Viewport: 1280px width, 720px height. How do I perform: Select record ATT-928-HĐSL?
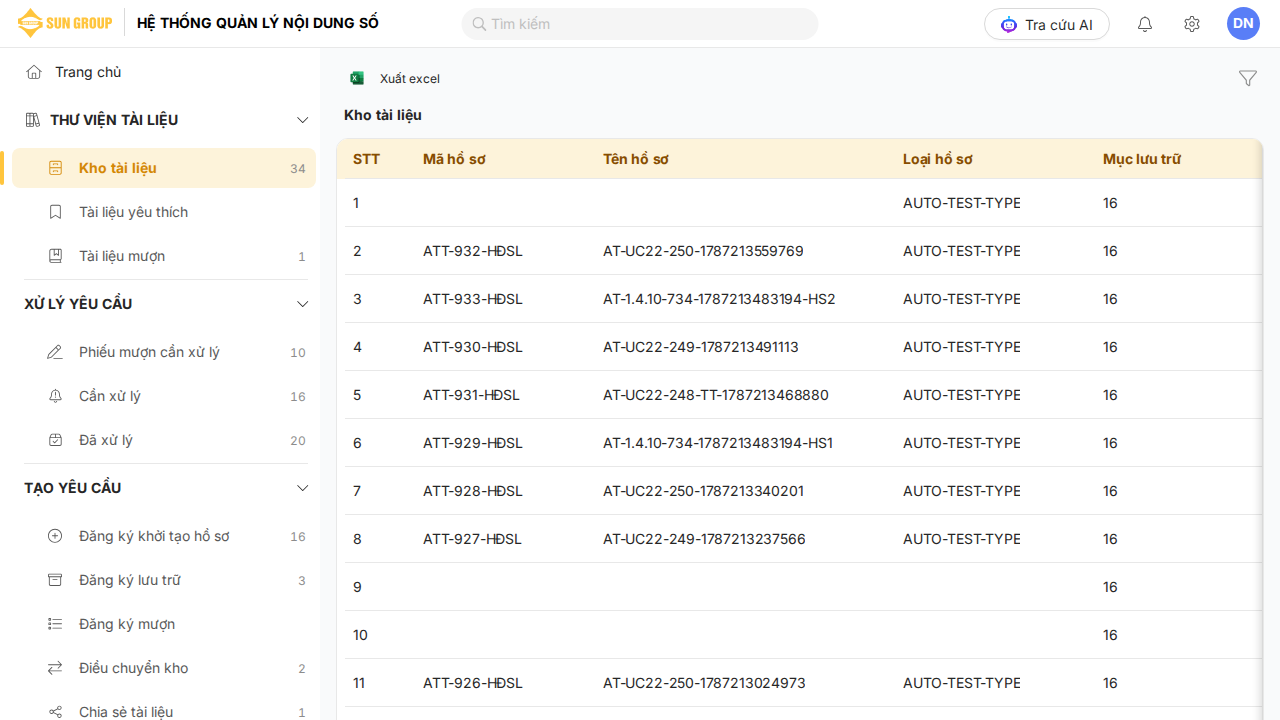tap(473, 491)
